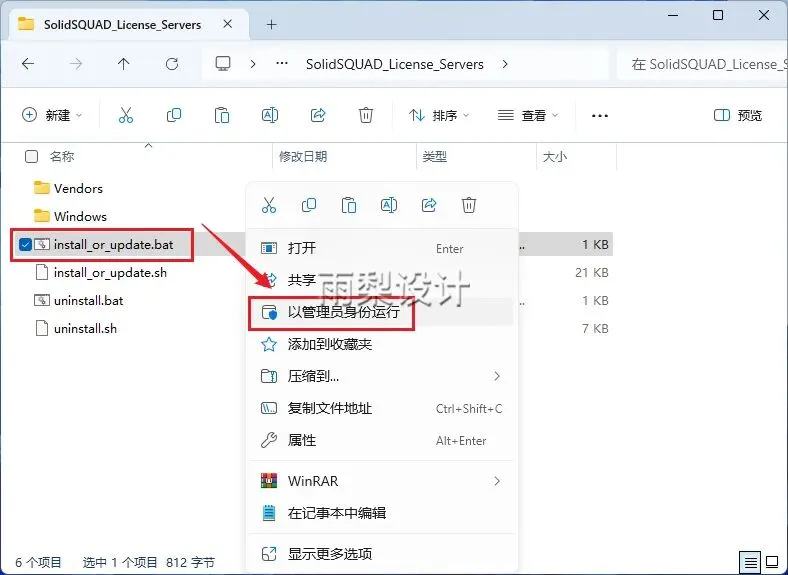Open the more options ellipsis in toolbar
This screenshot has width=788, height=575.
(x=600, y=116)
